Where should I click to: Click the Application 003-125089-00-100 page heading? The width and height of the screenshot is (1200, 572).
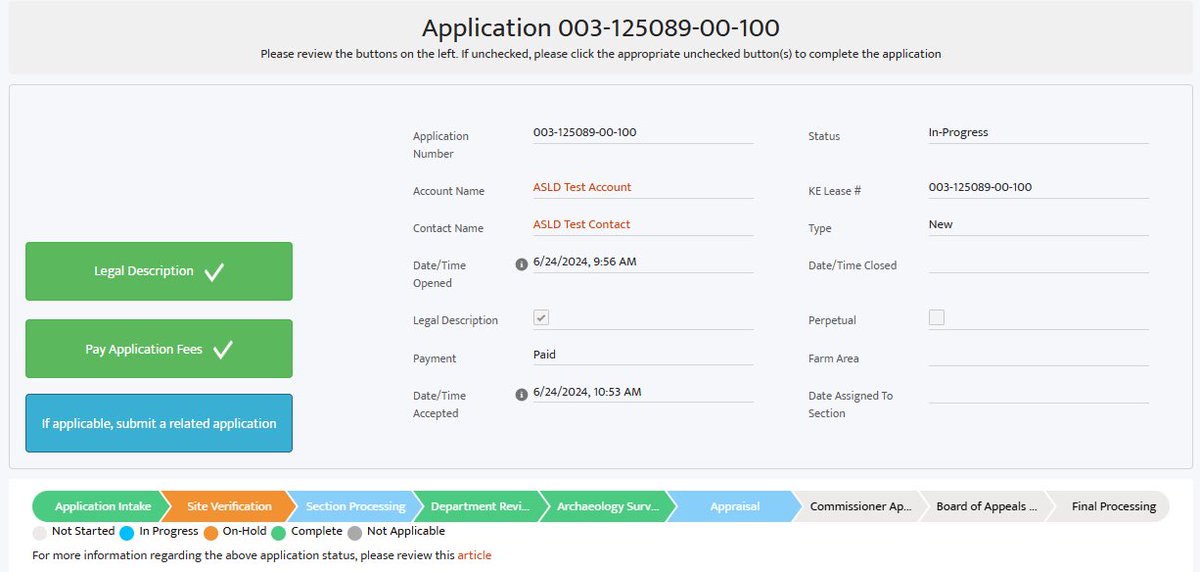point(600,27)
